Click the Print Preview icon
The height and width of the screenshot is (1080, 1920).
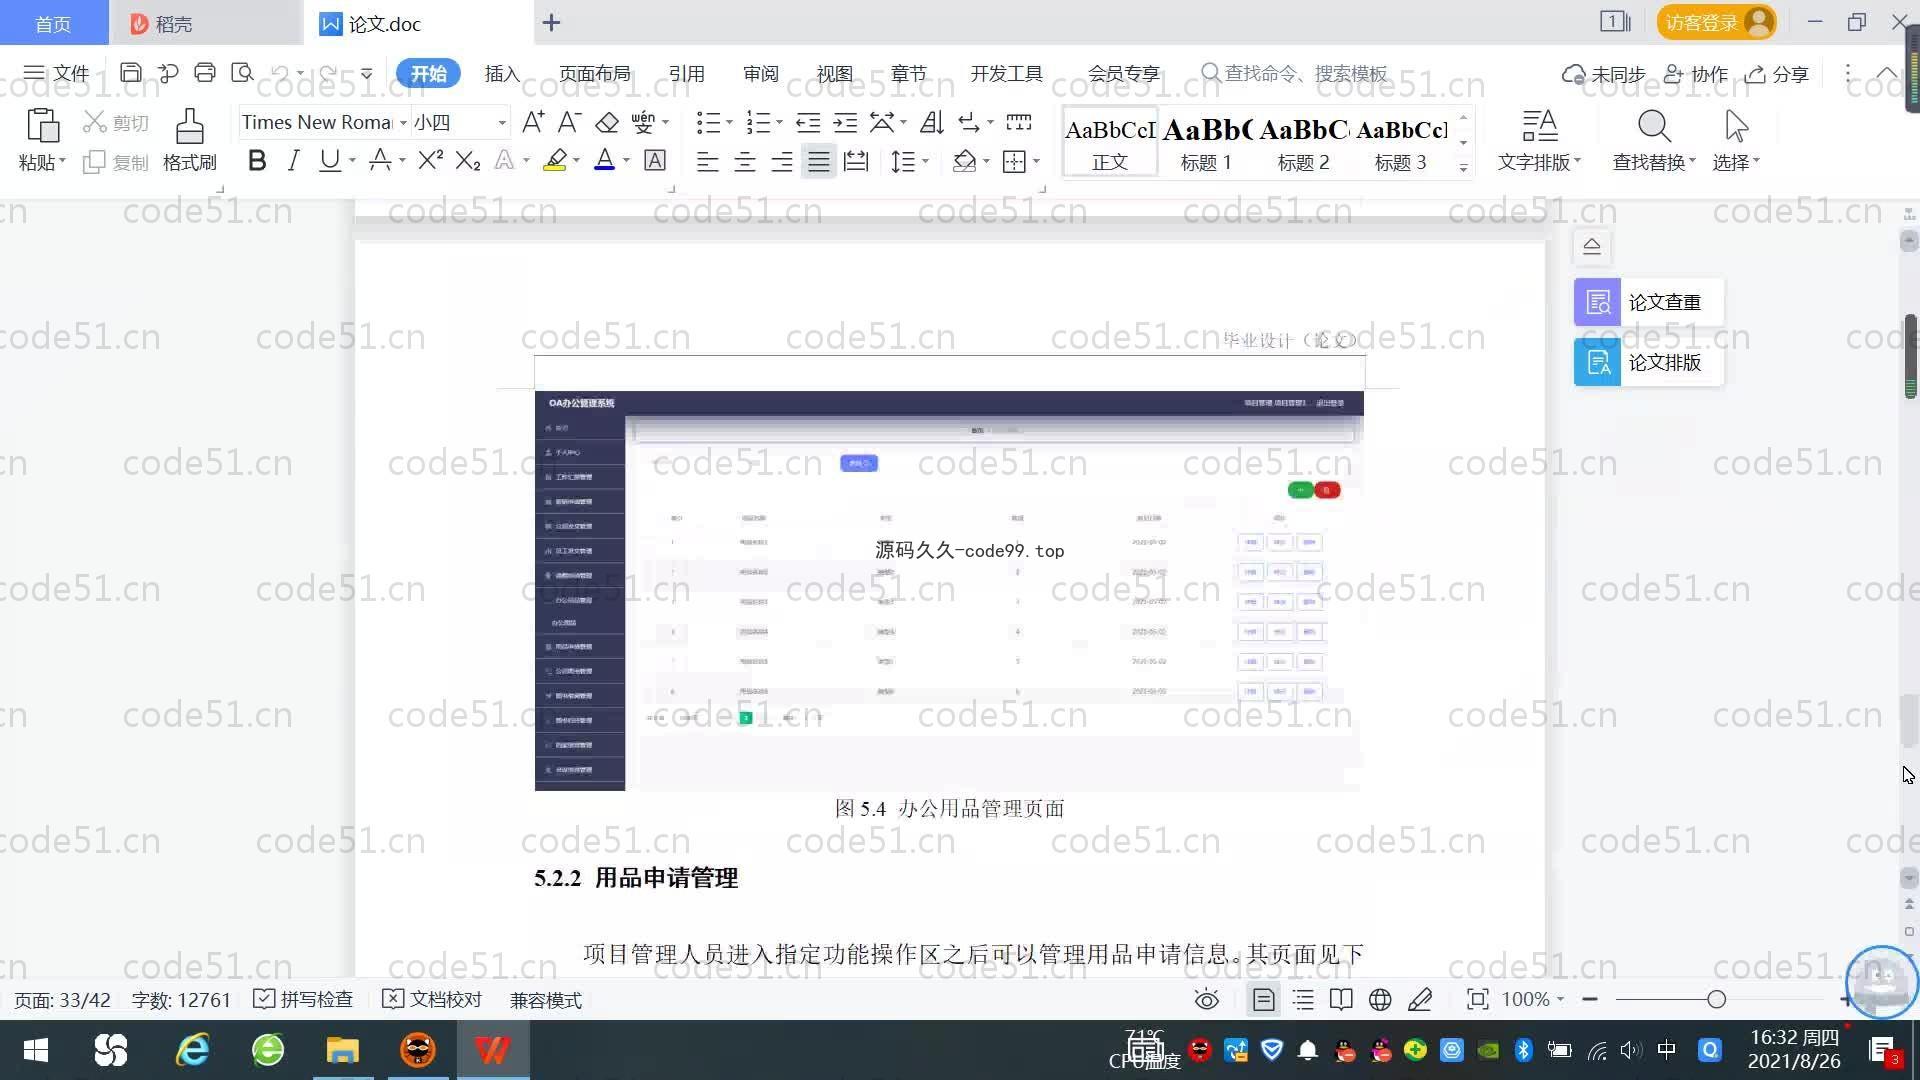point(242,73)
